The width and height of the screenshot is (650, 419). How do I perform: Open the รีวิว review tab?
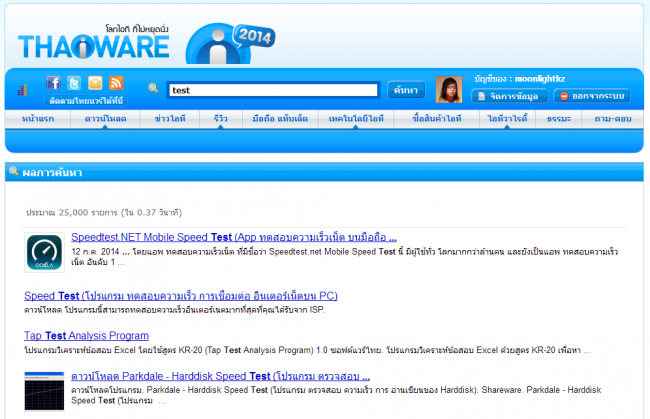(x=221, y=119)
